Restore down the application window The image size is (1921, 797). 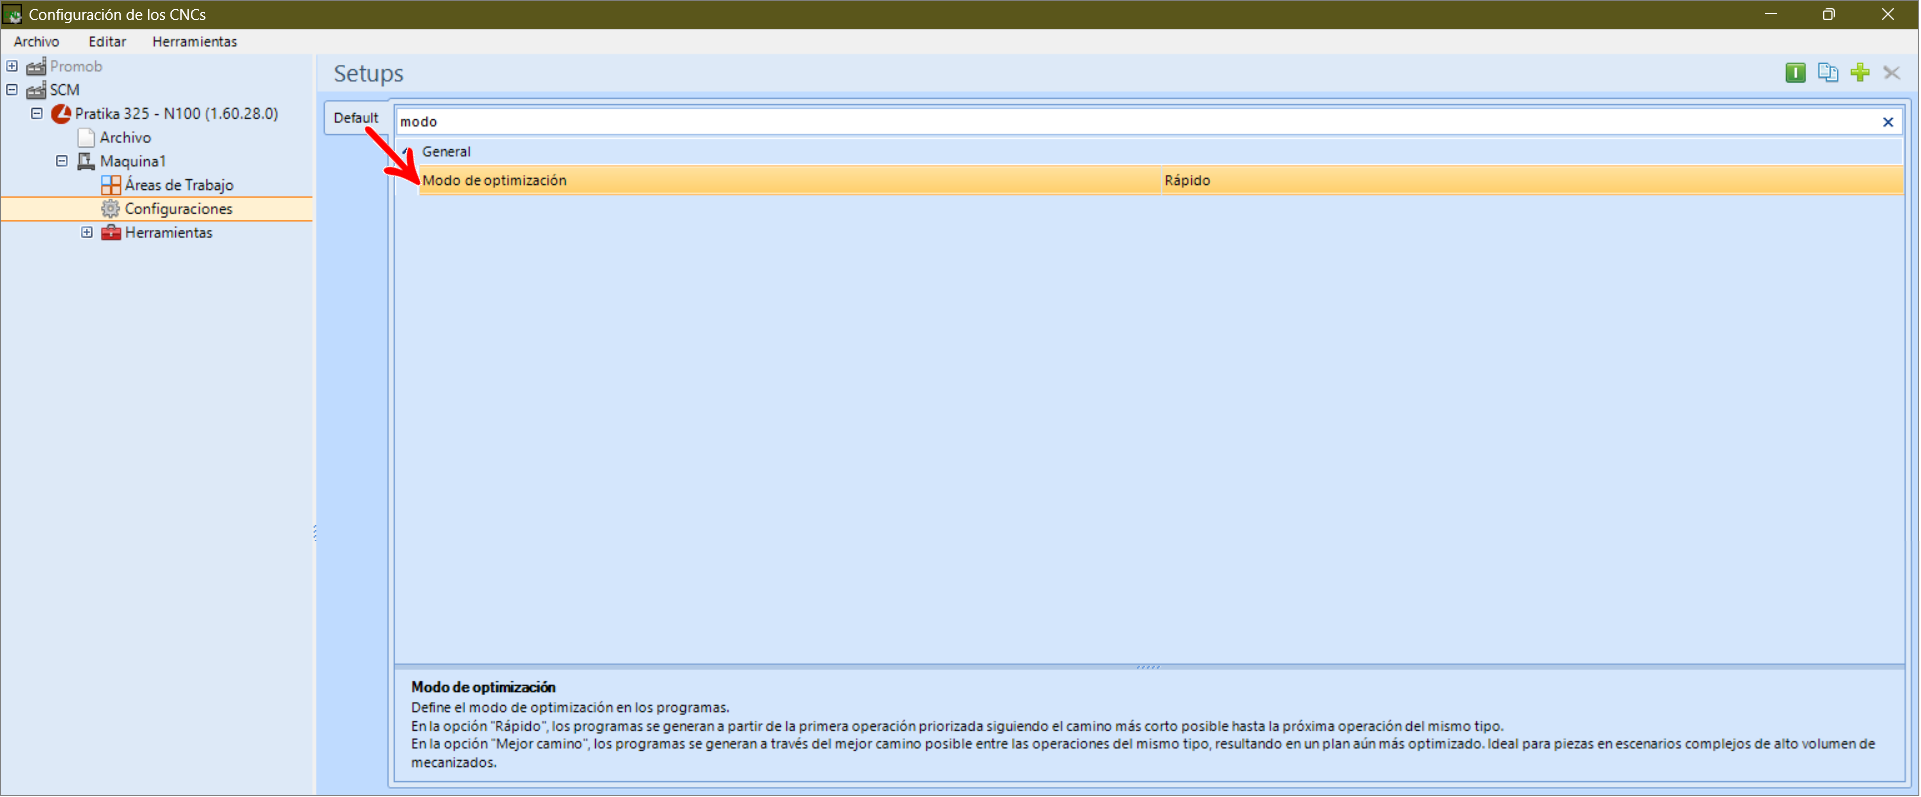click(x=1829, y=14)
